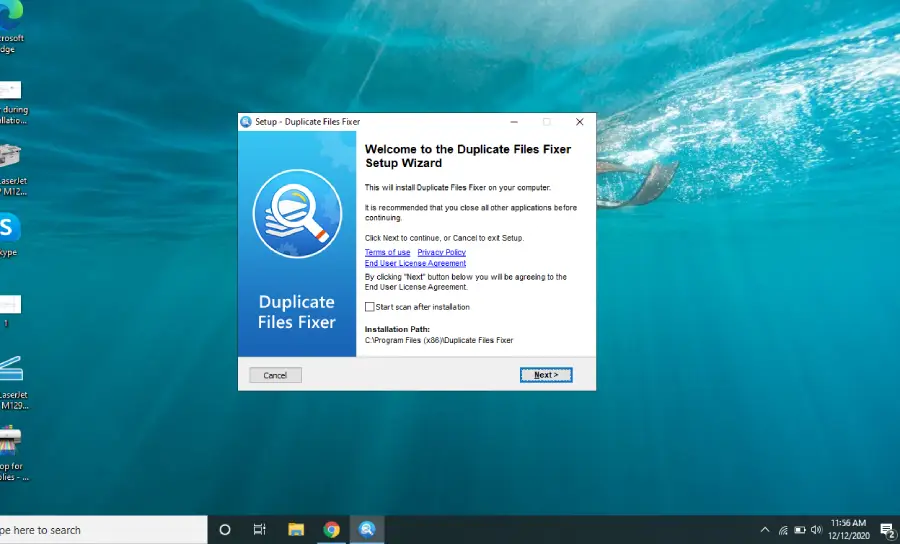Open Task View on the taskbar
This screenshot has width=900, height=544.
click(x=259, y=529)
